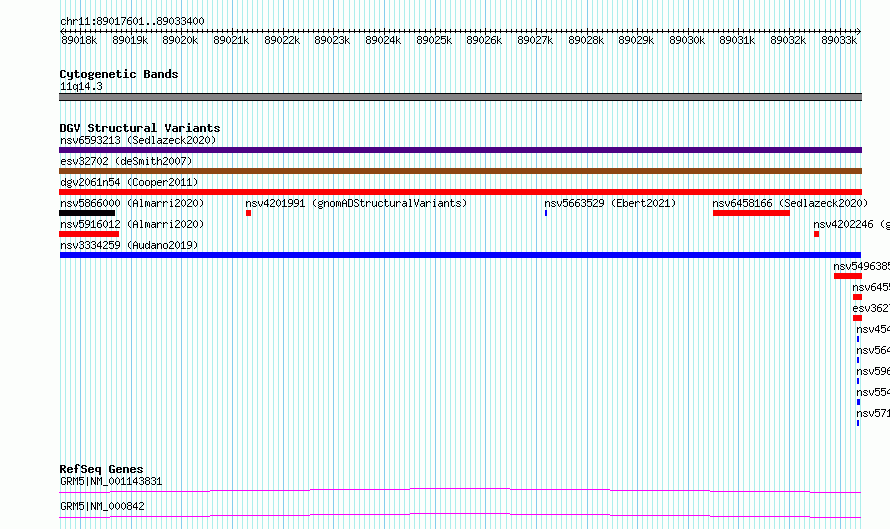This screenshot has height=529, width=890.
Task: Click the red bar under the nsv645 label
Action: pyautogui.click(x=858, y=297)
